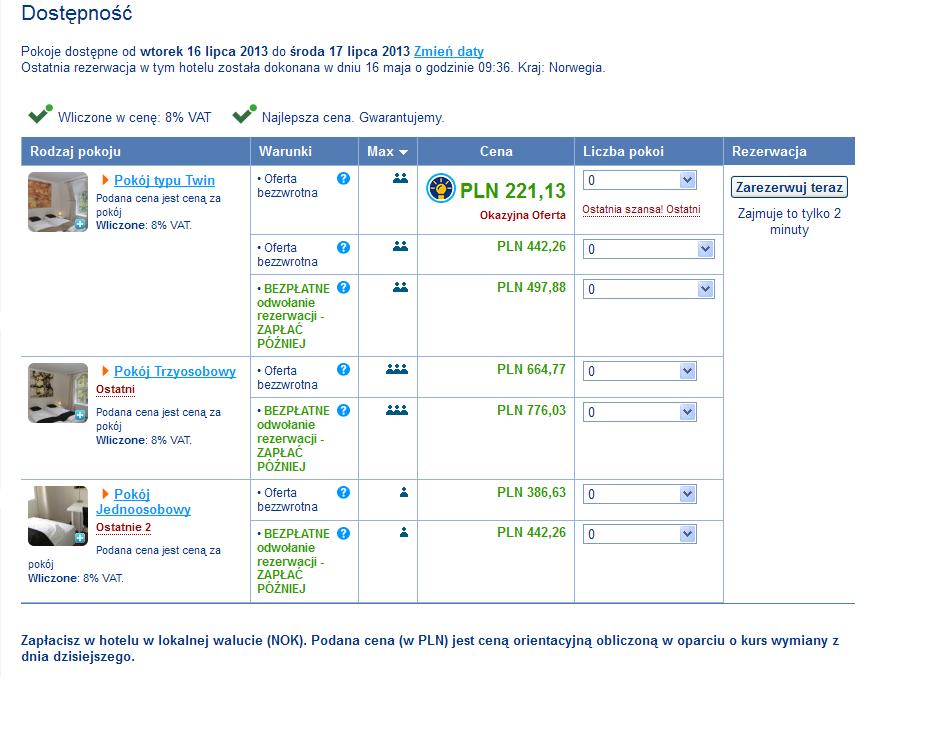The width and height of the screenshot is (936, 730).
Task: Click the Liczba pokoi column header
Action: tap(649, 152)
